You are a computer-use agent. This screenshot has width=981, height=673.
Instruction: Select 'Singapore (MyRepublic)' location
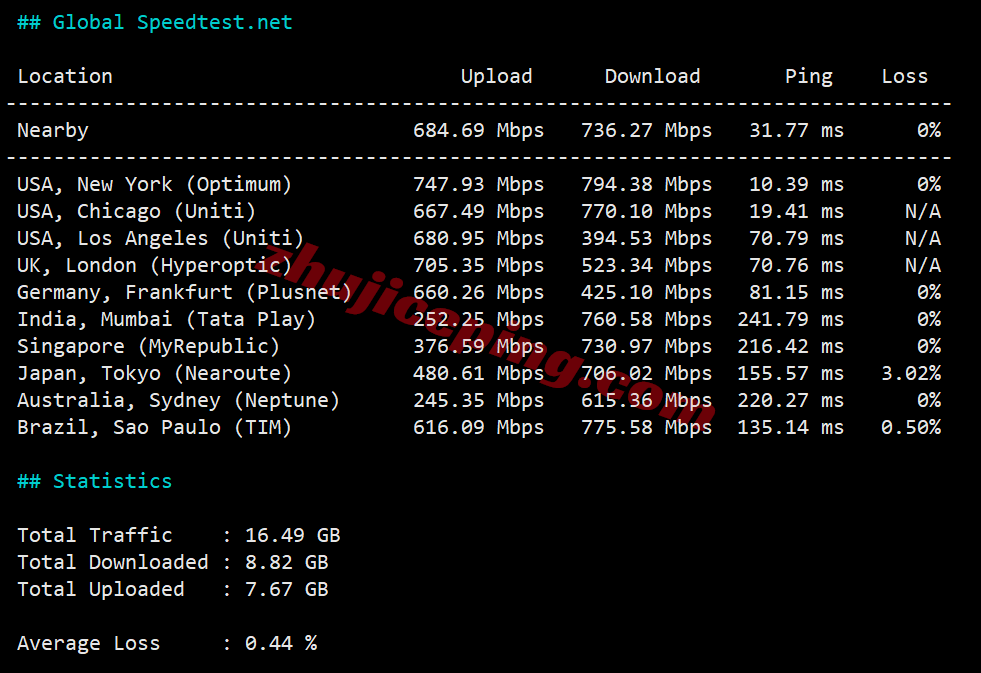(148, 347)
